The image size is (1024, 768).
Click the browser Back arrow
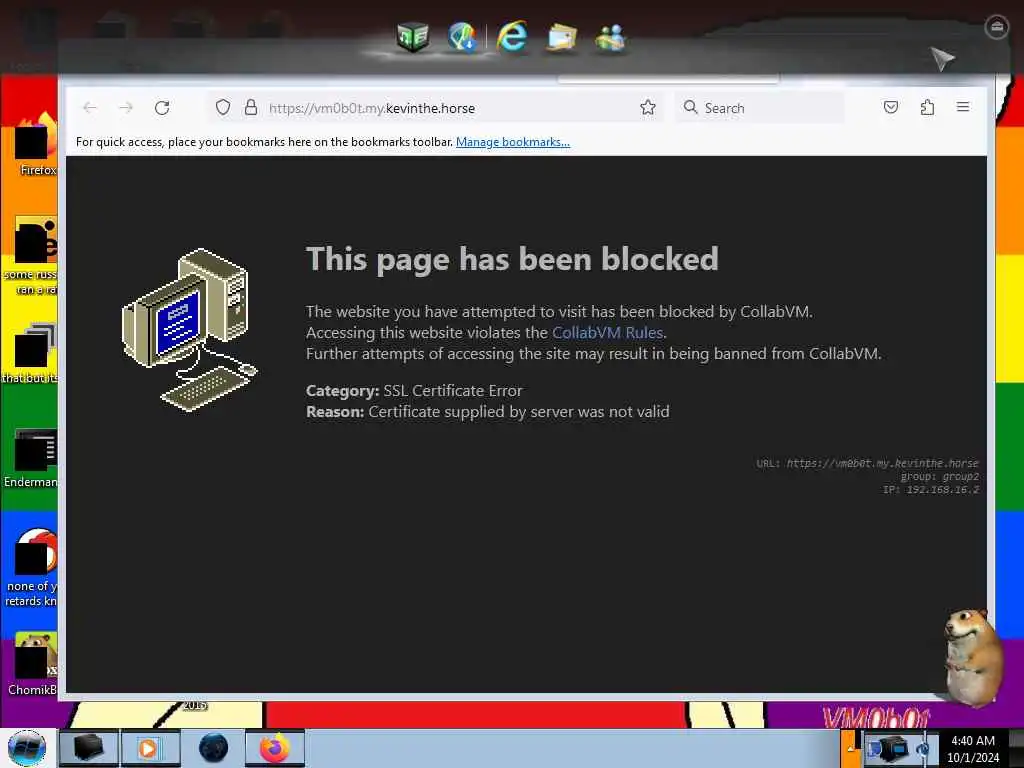[90, 108]
